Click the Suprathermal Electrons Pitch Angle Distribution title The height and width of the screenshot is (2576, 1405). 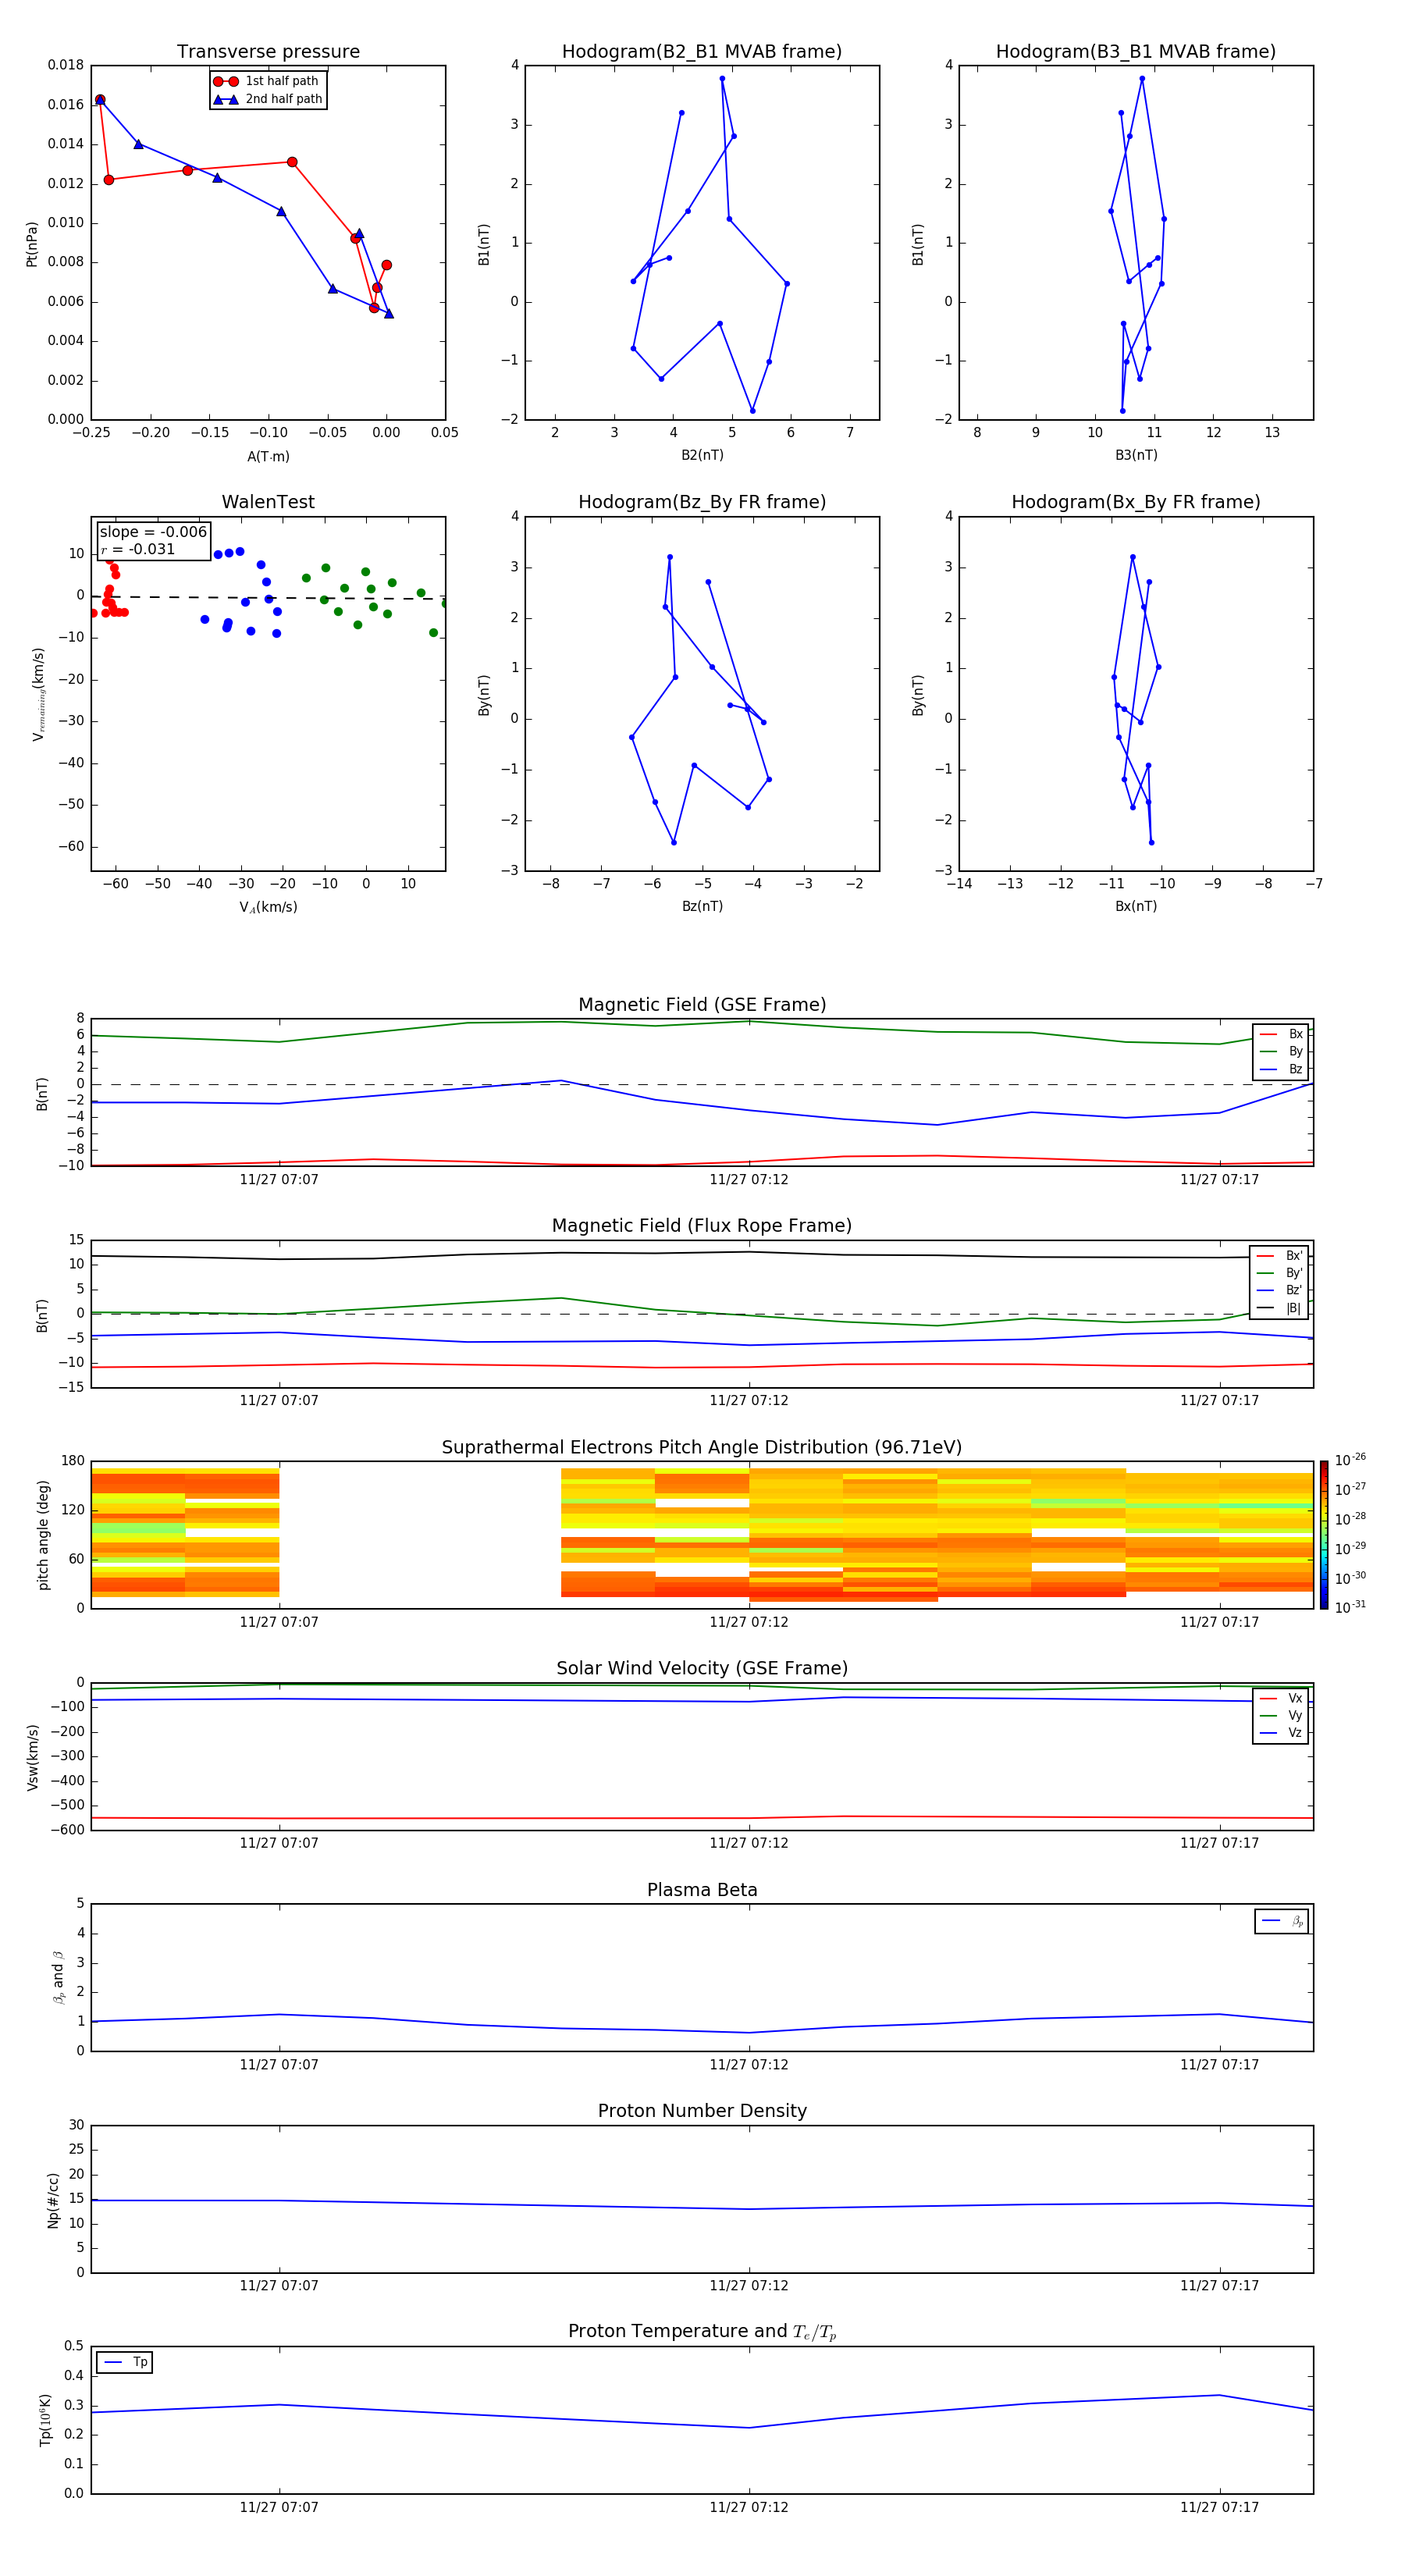pyautogui.click(x=702, y=1447)
